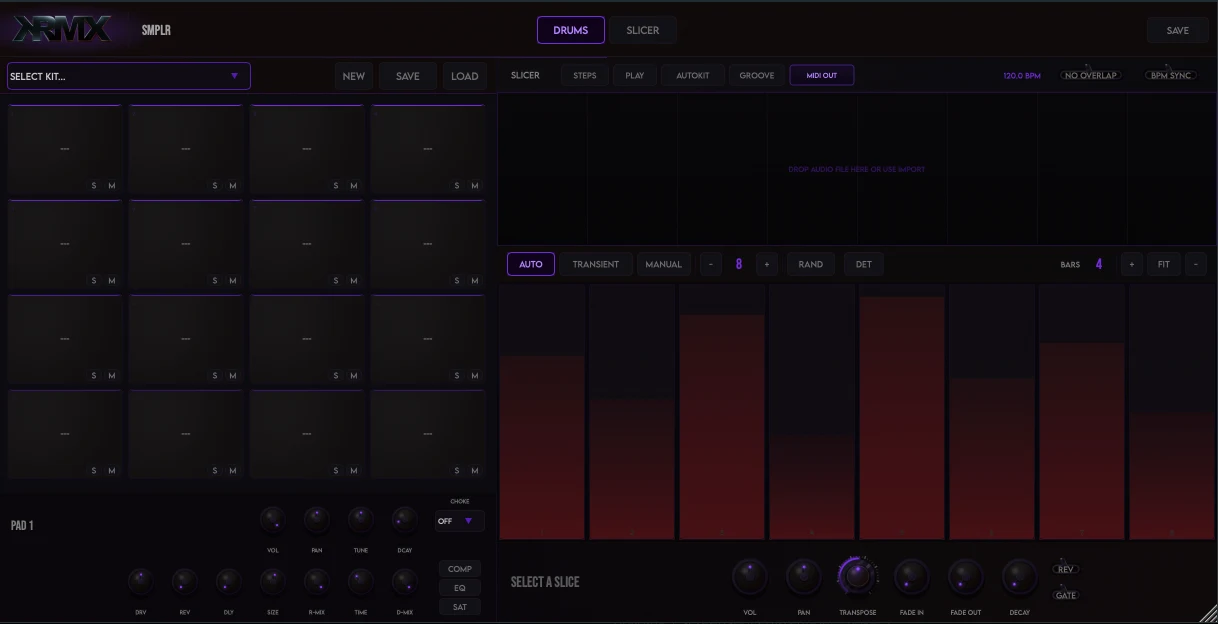The width and height of the screenshot is (1218, 624).
Task: Enable the REV slice switch
Action: [x=1065, y=569]
